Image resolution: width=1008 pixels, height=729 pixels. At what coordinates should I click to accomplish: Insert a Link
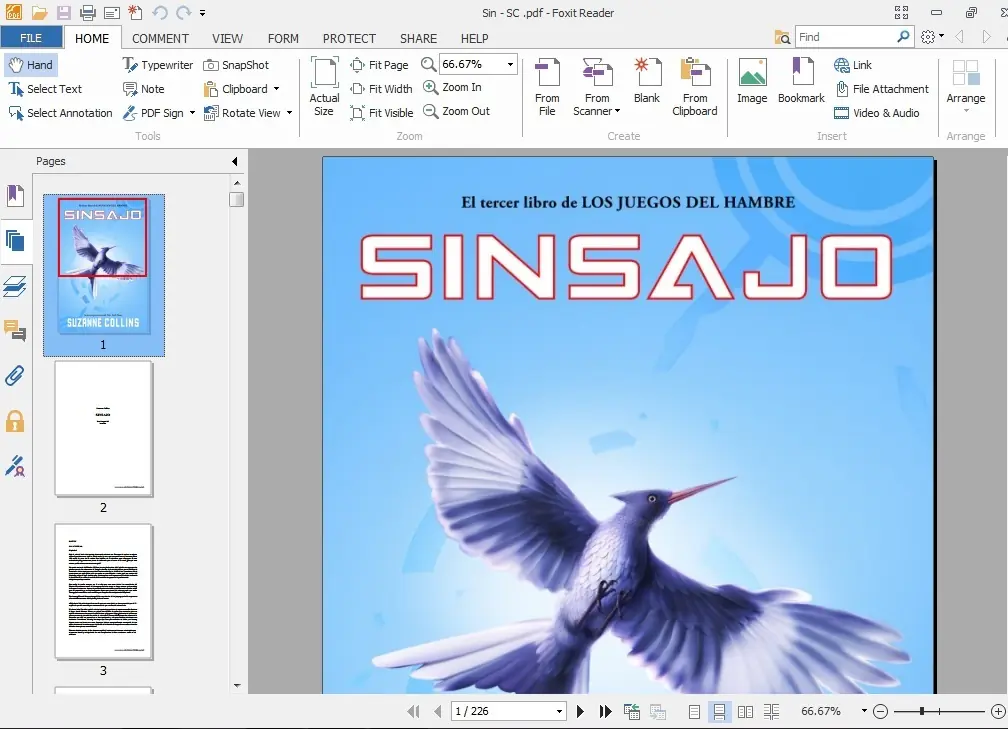click(x=852, y=65)
